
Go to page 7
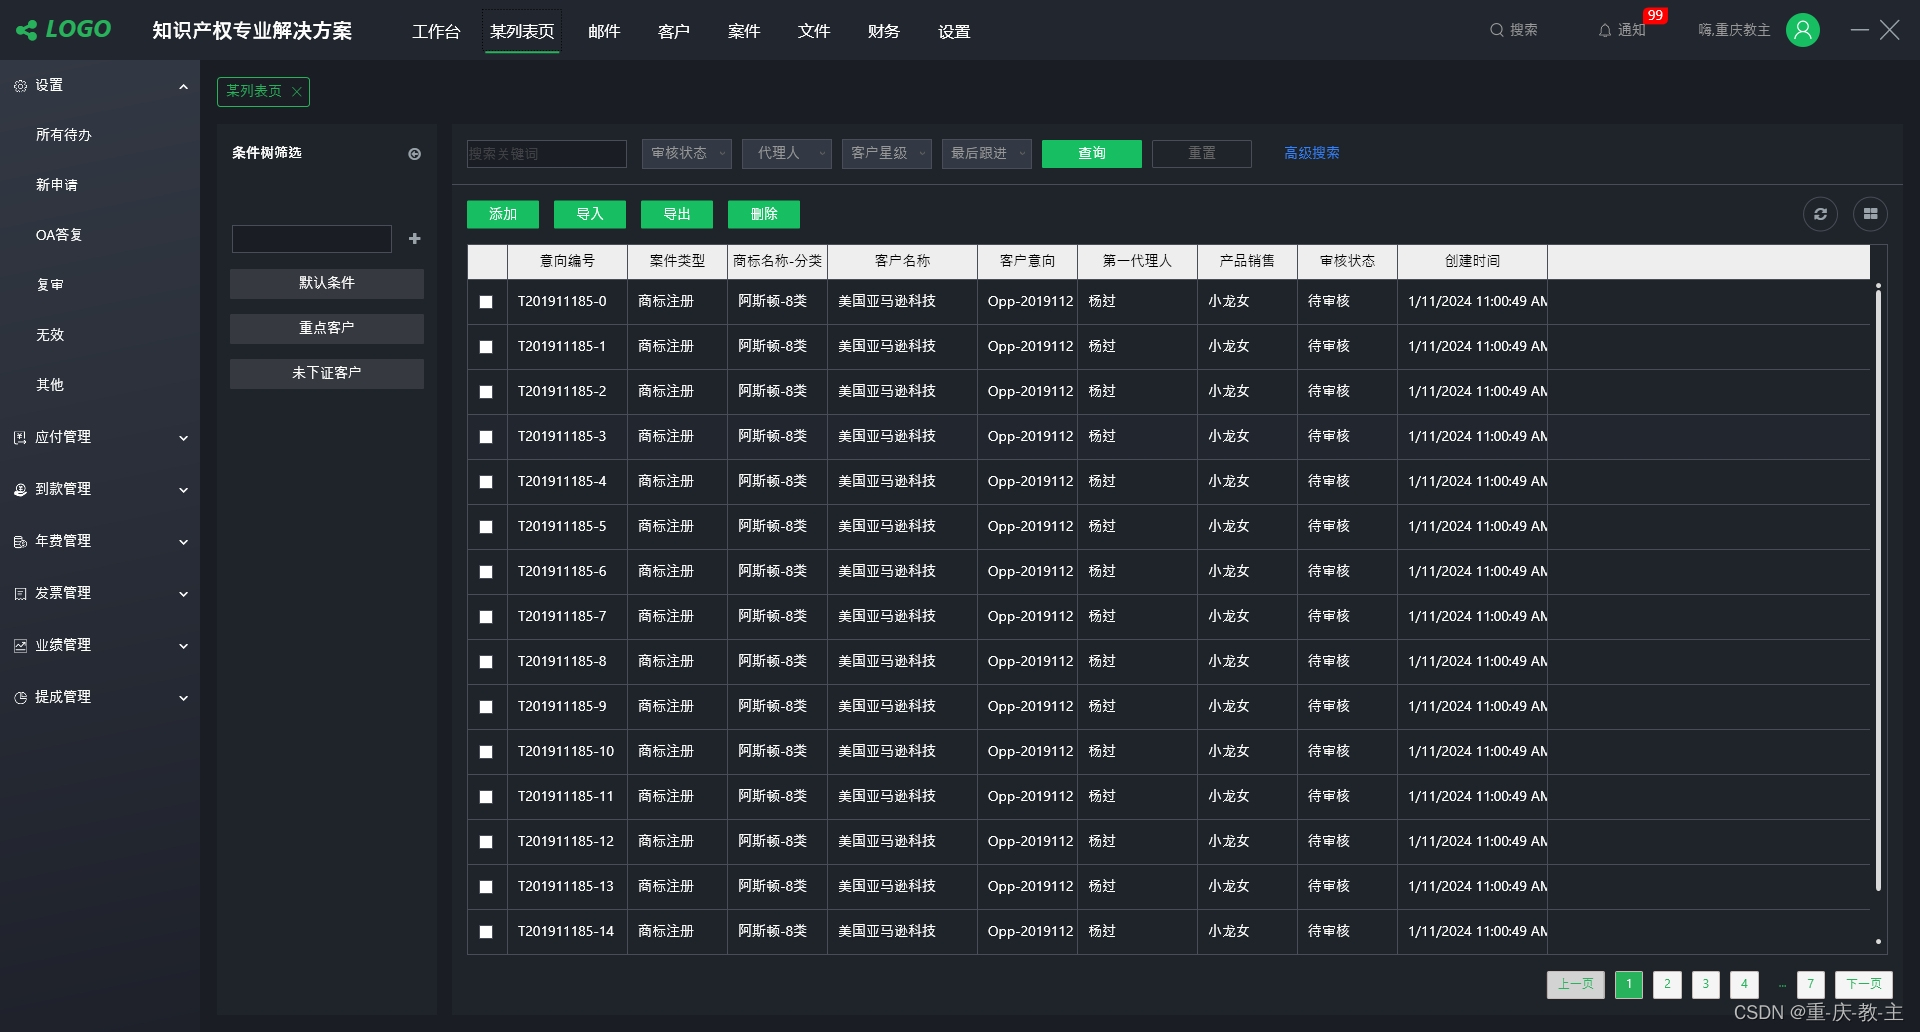pos(1810,985)
